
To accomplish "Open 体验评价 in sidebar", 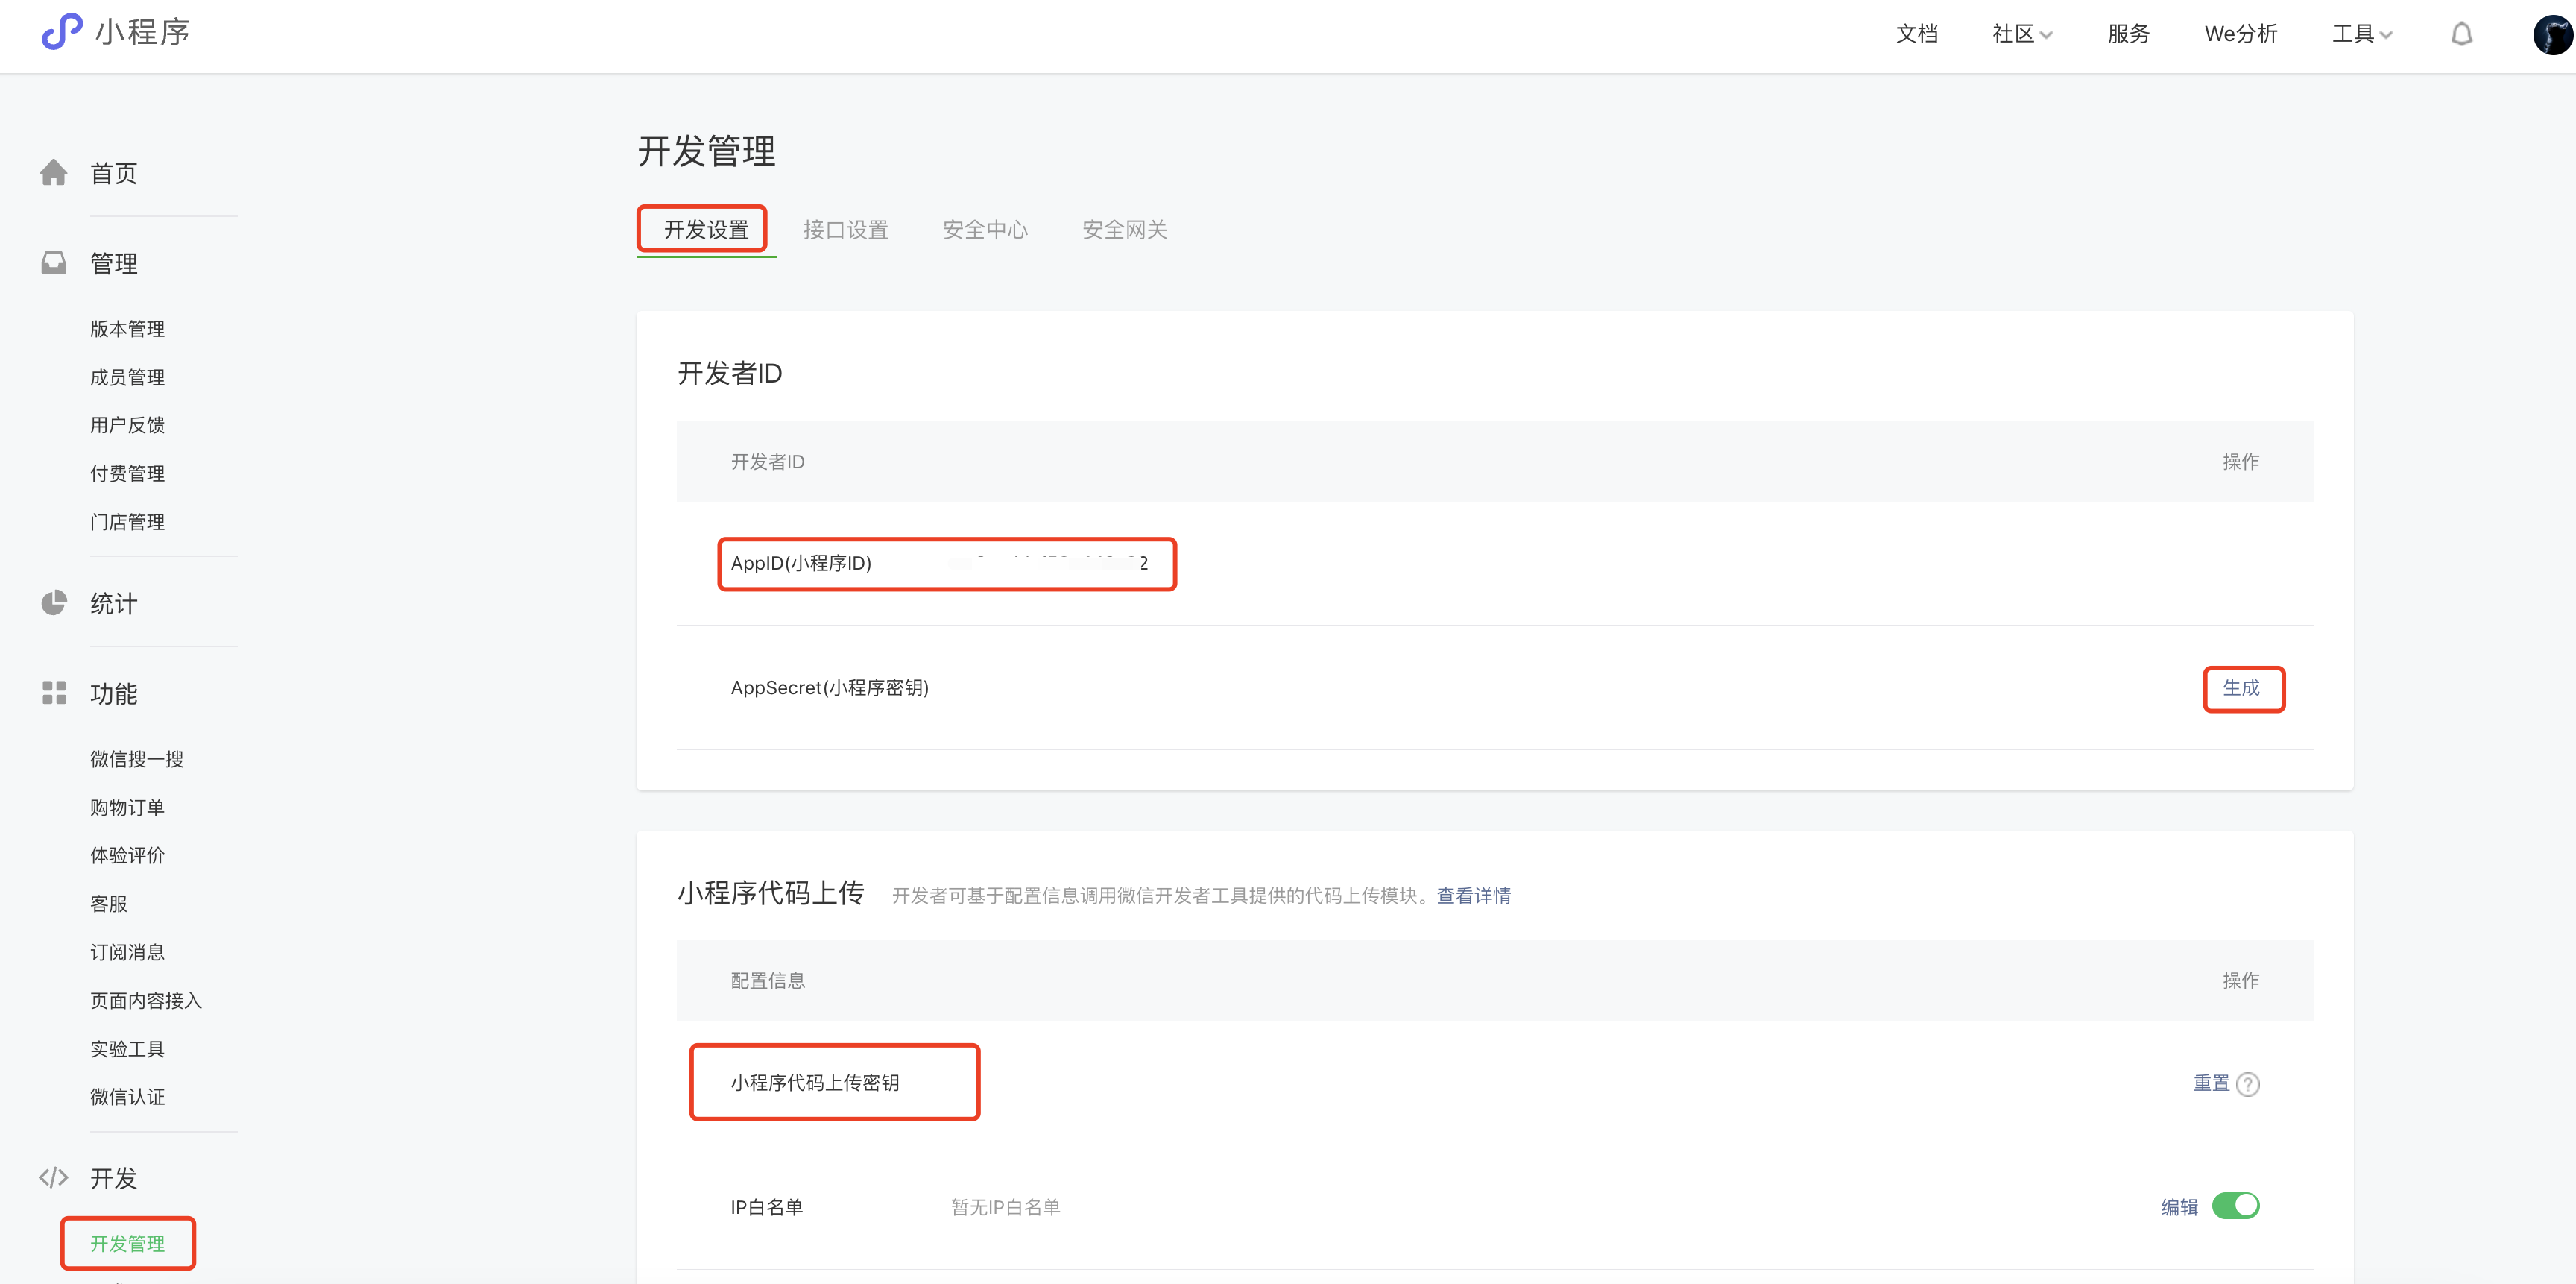I will click(127, 855).
